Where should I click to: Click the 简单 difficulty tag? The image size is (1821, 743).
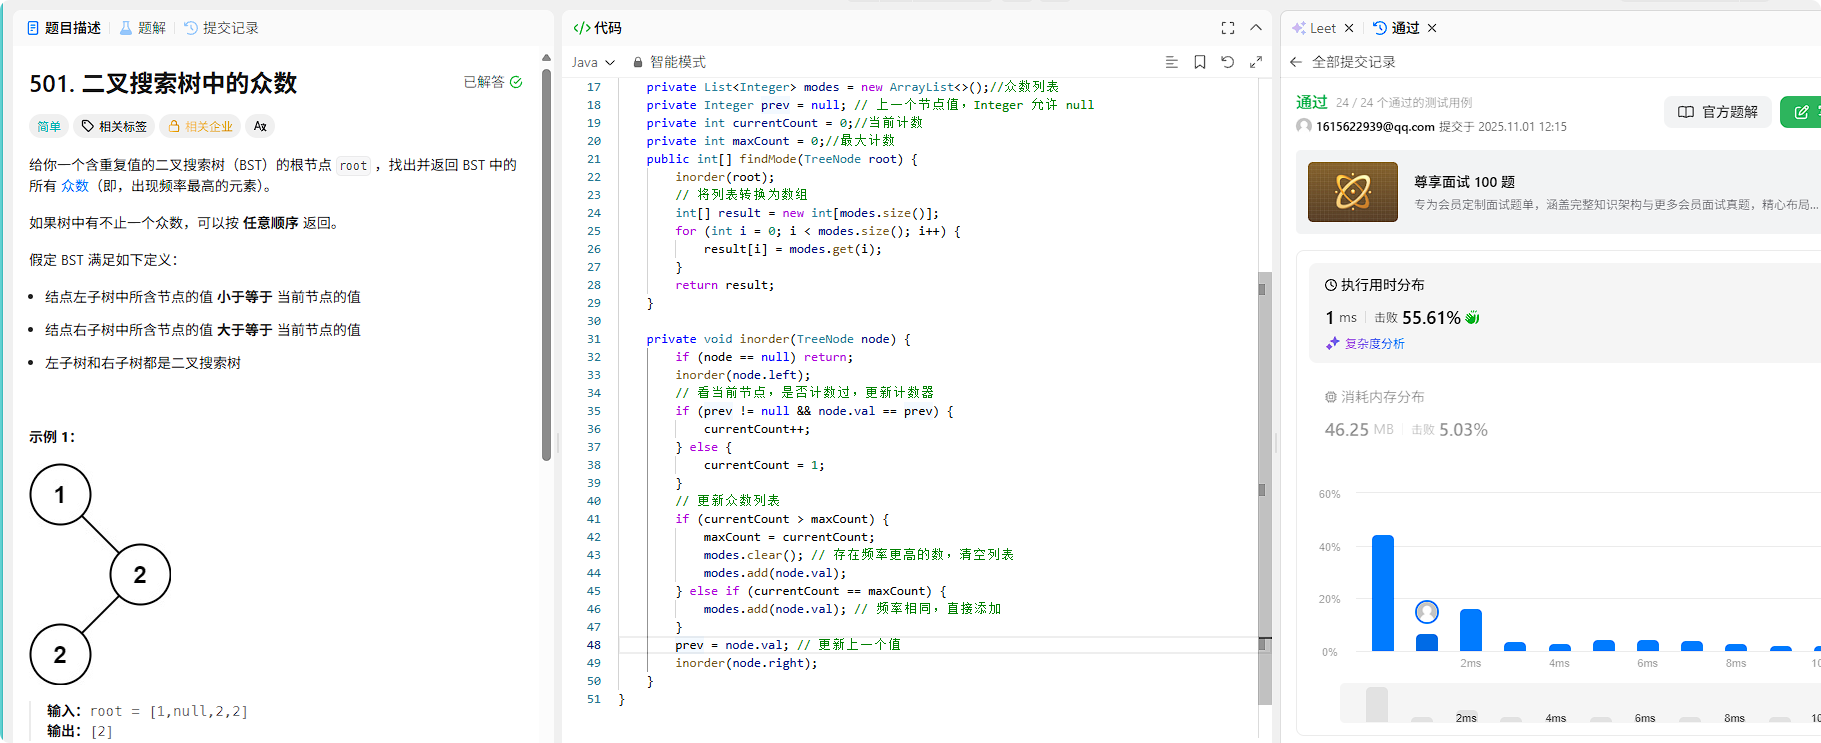pyautogui.click(x=49, y=126)
